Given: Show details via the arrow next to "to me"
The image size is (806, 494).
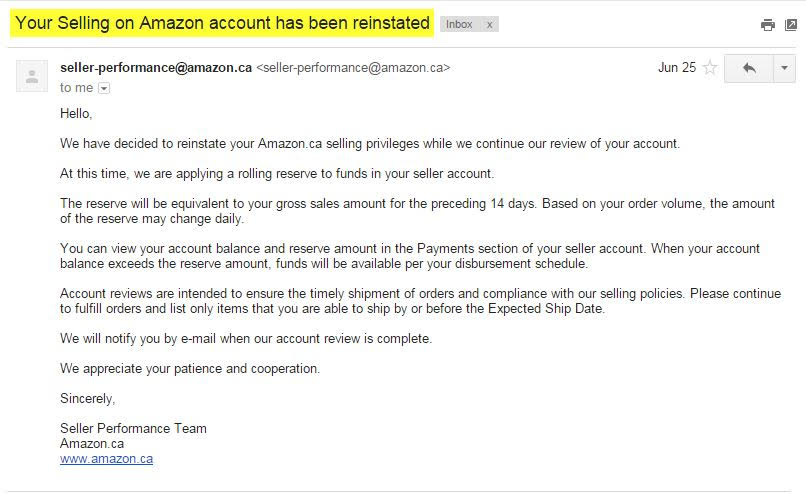Looking at the screenshot, I should coord(104,88).
